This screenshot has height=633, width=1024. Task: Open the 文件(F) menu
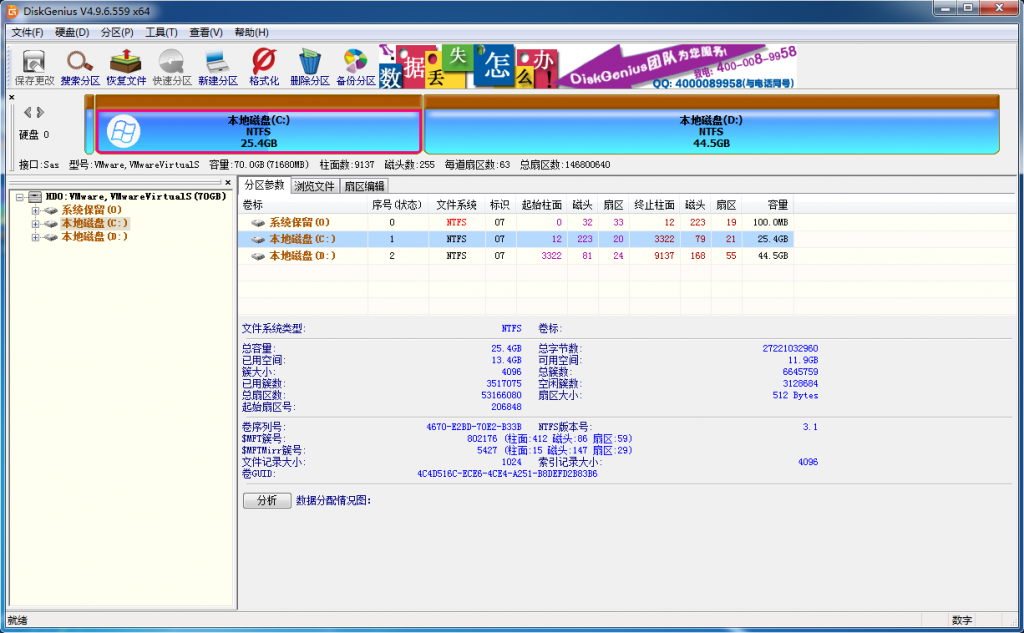pos(27,33)
